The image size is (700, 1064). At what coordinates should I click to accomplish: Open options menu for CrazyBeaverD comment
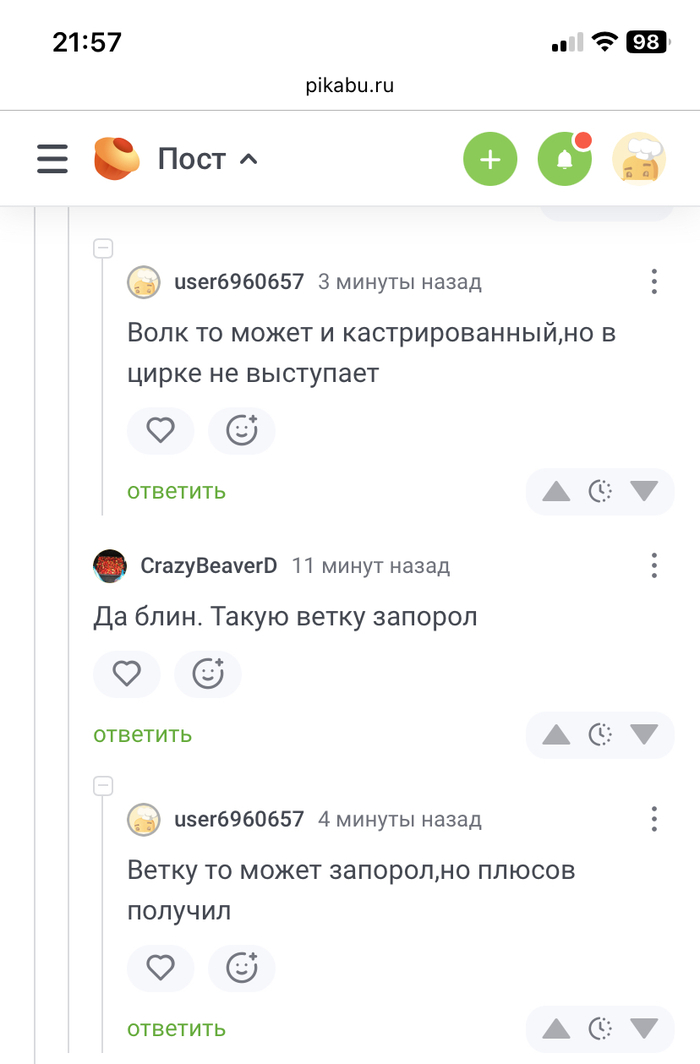(x=654, y=565)
